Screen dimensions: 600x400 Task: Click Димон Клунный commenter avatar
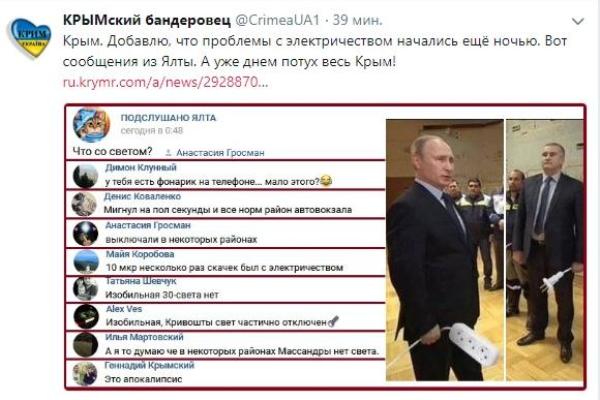click(85, 176)
